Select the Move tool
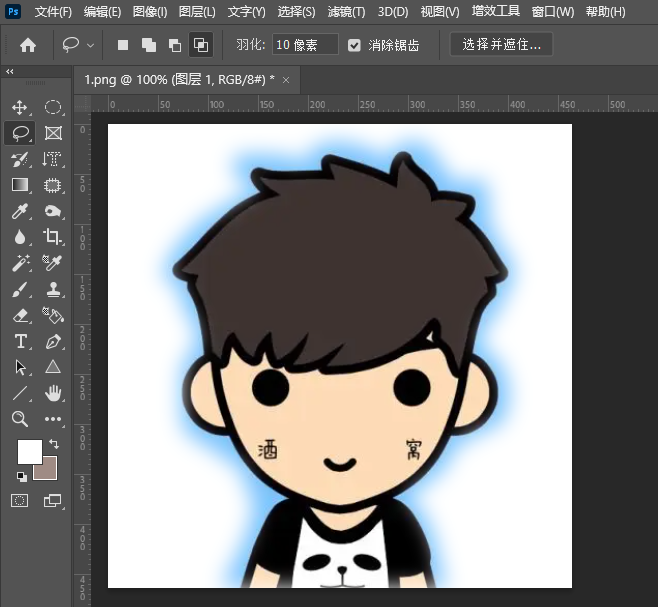658x607 pixels. pyautogui.click(x=20, y=107)
